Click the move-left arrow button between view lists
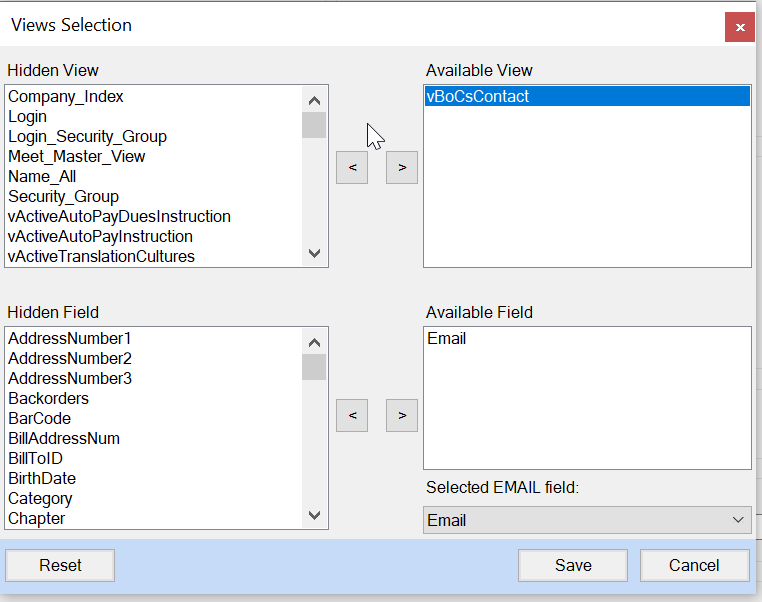The width and height of the screenshot is (762, 602). point(352,168)
